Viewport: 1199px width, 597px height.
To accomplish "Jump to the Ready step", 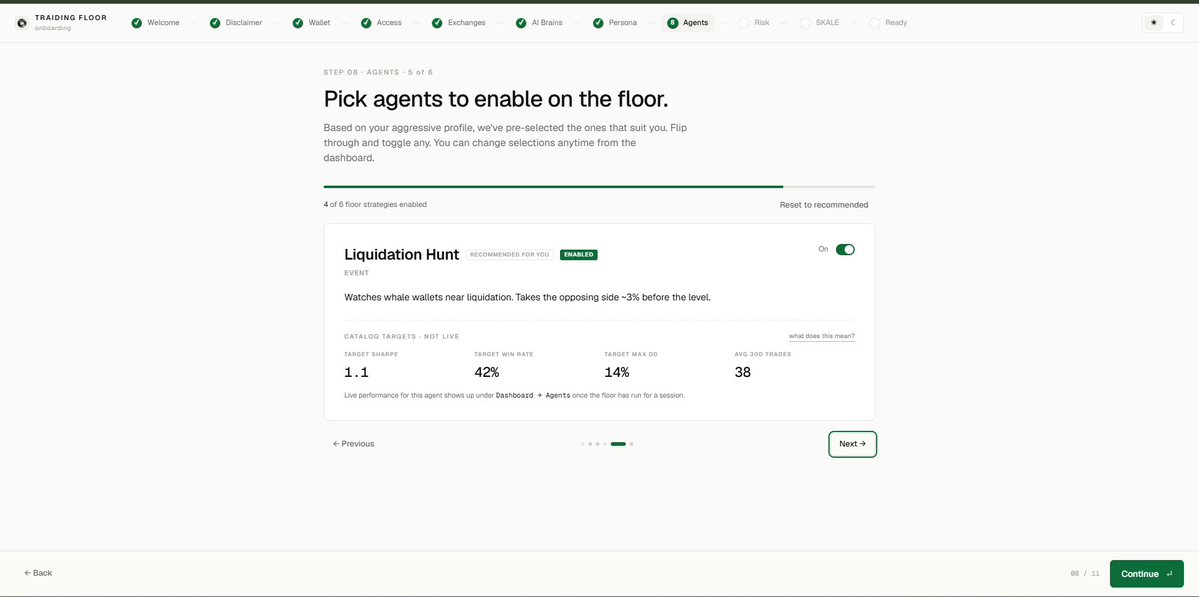I will point(888,23).
